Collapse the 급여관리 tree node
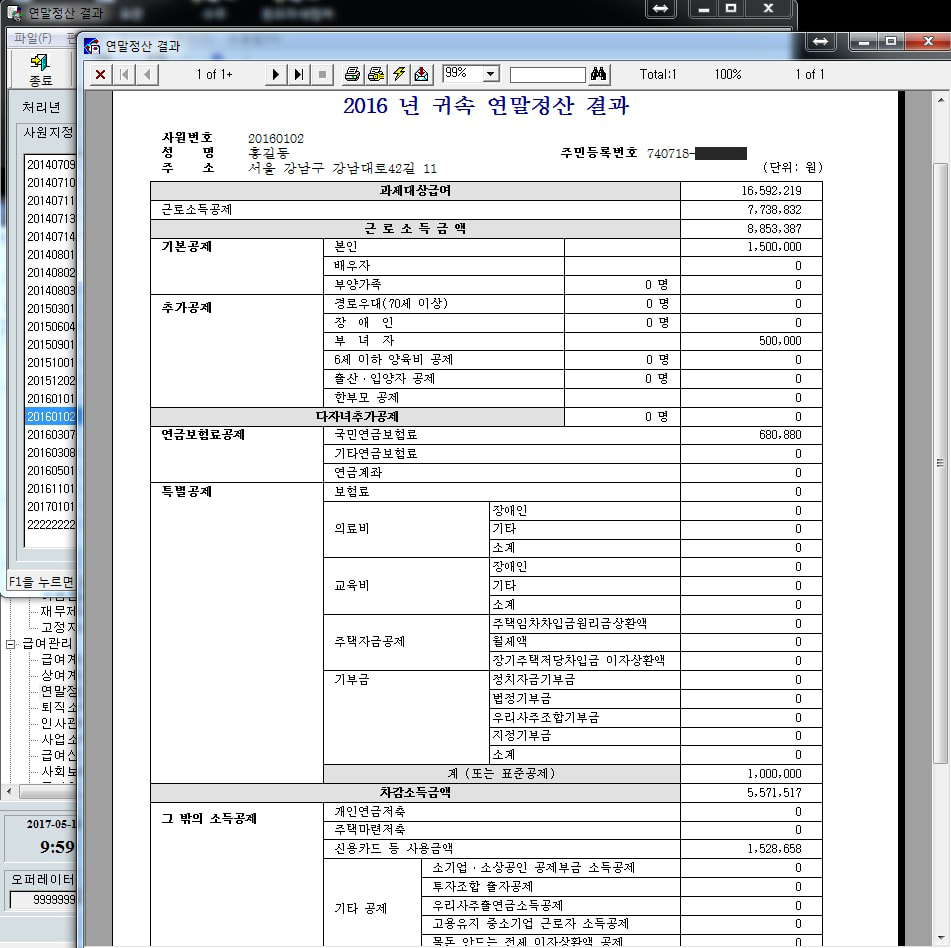The height and width of the screenshot is (948, 951). [x=11, y=643]
